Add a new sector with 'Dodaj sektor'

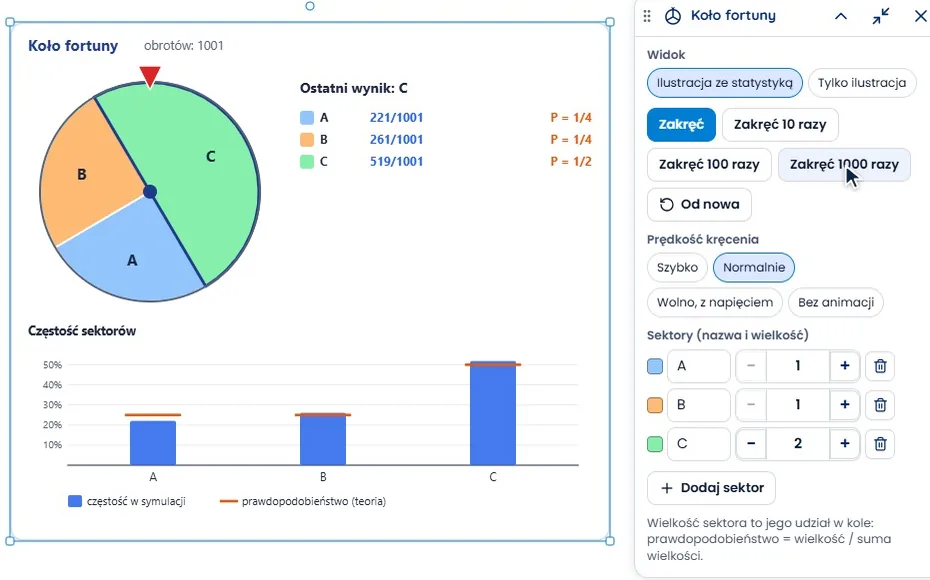(711, 488)
